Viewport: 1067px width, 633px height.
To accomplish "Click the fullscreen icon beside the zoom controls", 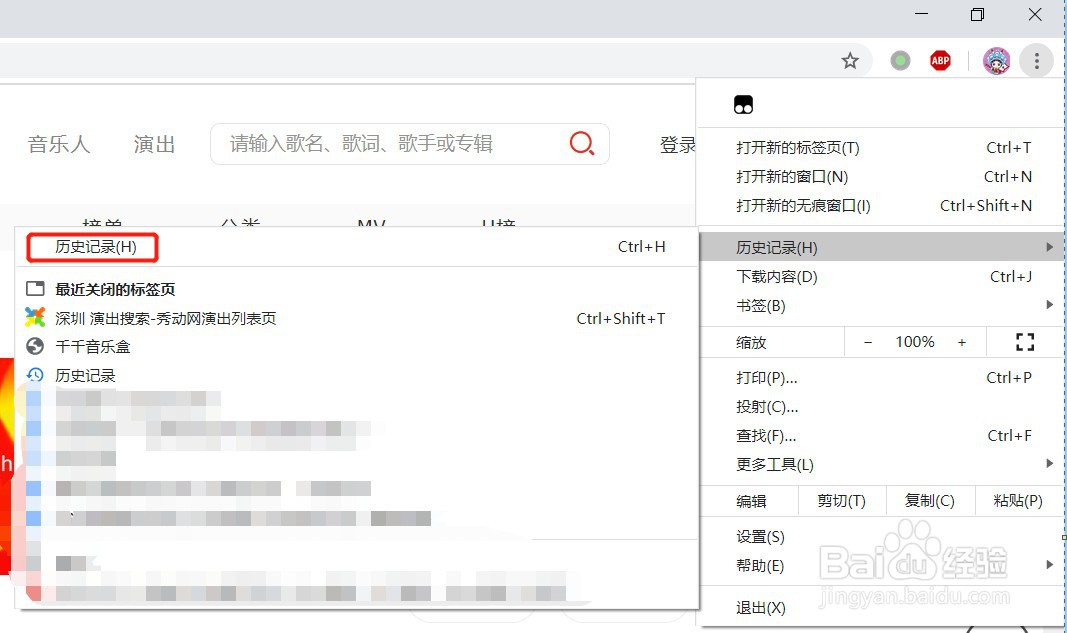I will coord(1024,341).
